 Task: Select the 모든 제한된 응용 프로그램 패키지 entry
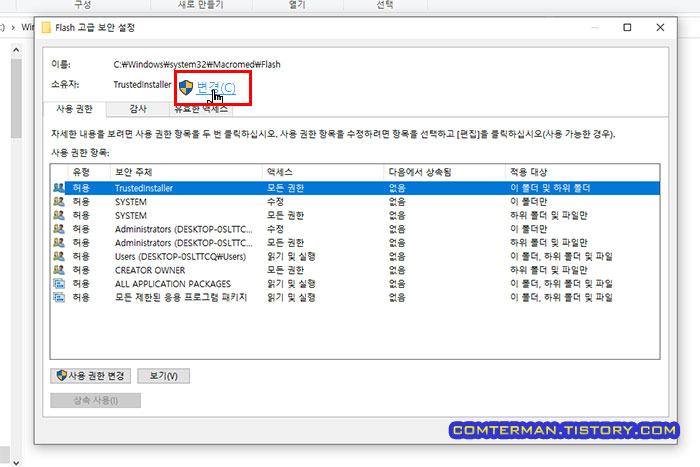[355, 297]
